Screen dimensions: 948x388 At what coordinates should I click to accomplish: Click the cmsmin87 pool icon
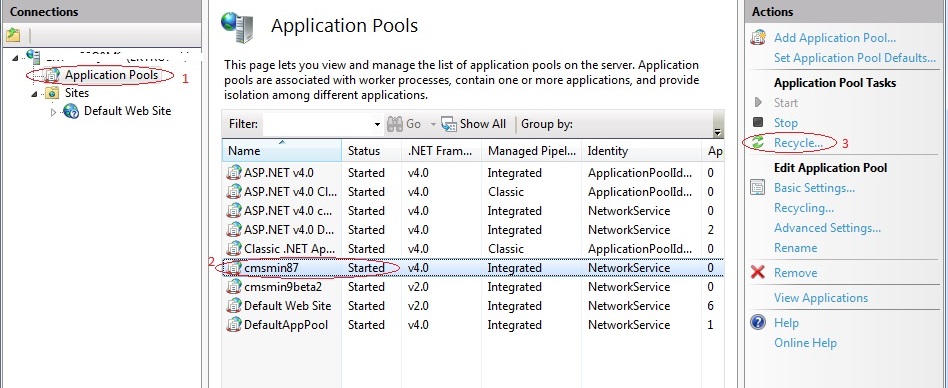point(233,268)
